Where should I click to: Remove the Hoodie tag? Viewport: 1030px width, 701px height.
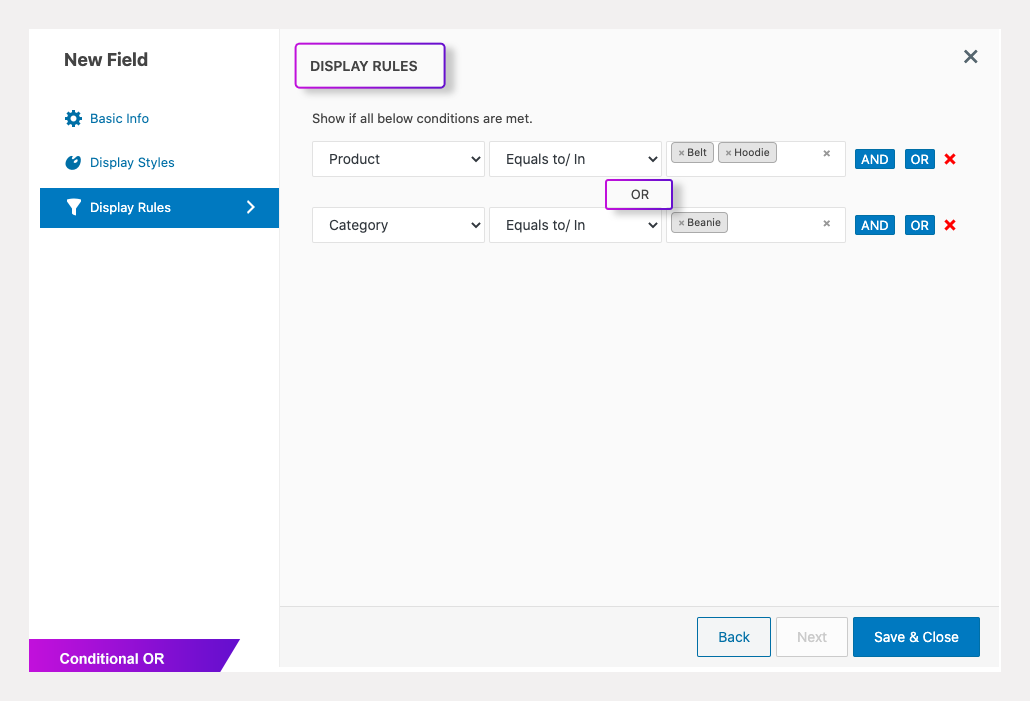pos(728,153)
